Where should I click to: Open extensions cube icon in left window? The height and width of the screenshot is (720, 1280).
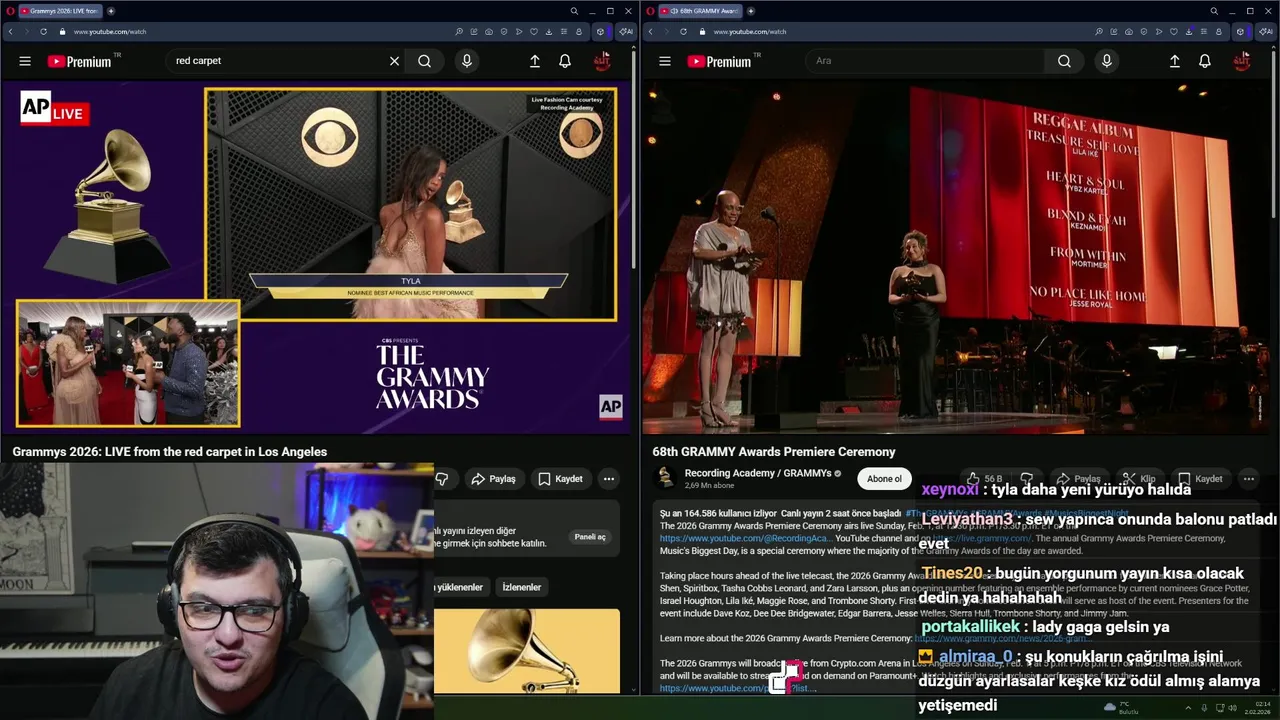pyautogui.click(x=600, y=32)
